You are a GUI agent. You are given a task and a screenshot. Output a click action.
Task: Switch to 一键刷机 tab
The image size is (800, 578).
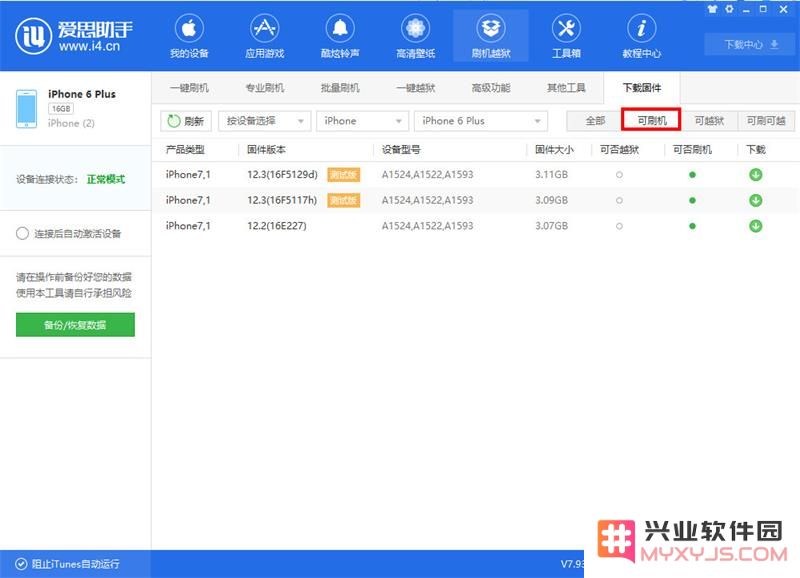[189, 88]
